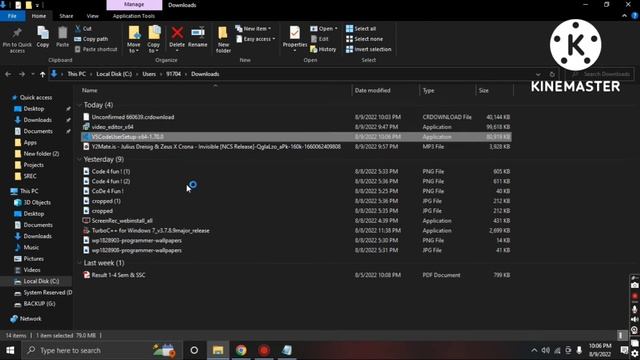Switch to the Home ribbon tab
This screenshot has width=640, height=360.
click(39, 16)
